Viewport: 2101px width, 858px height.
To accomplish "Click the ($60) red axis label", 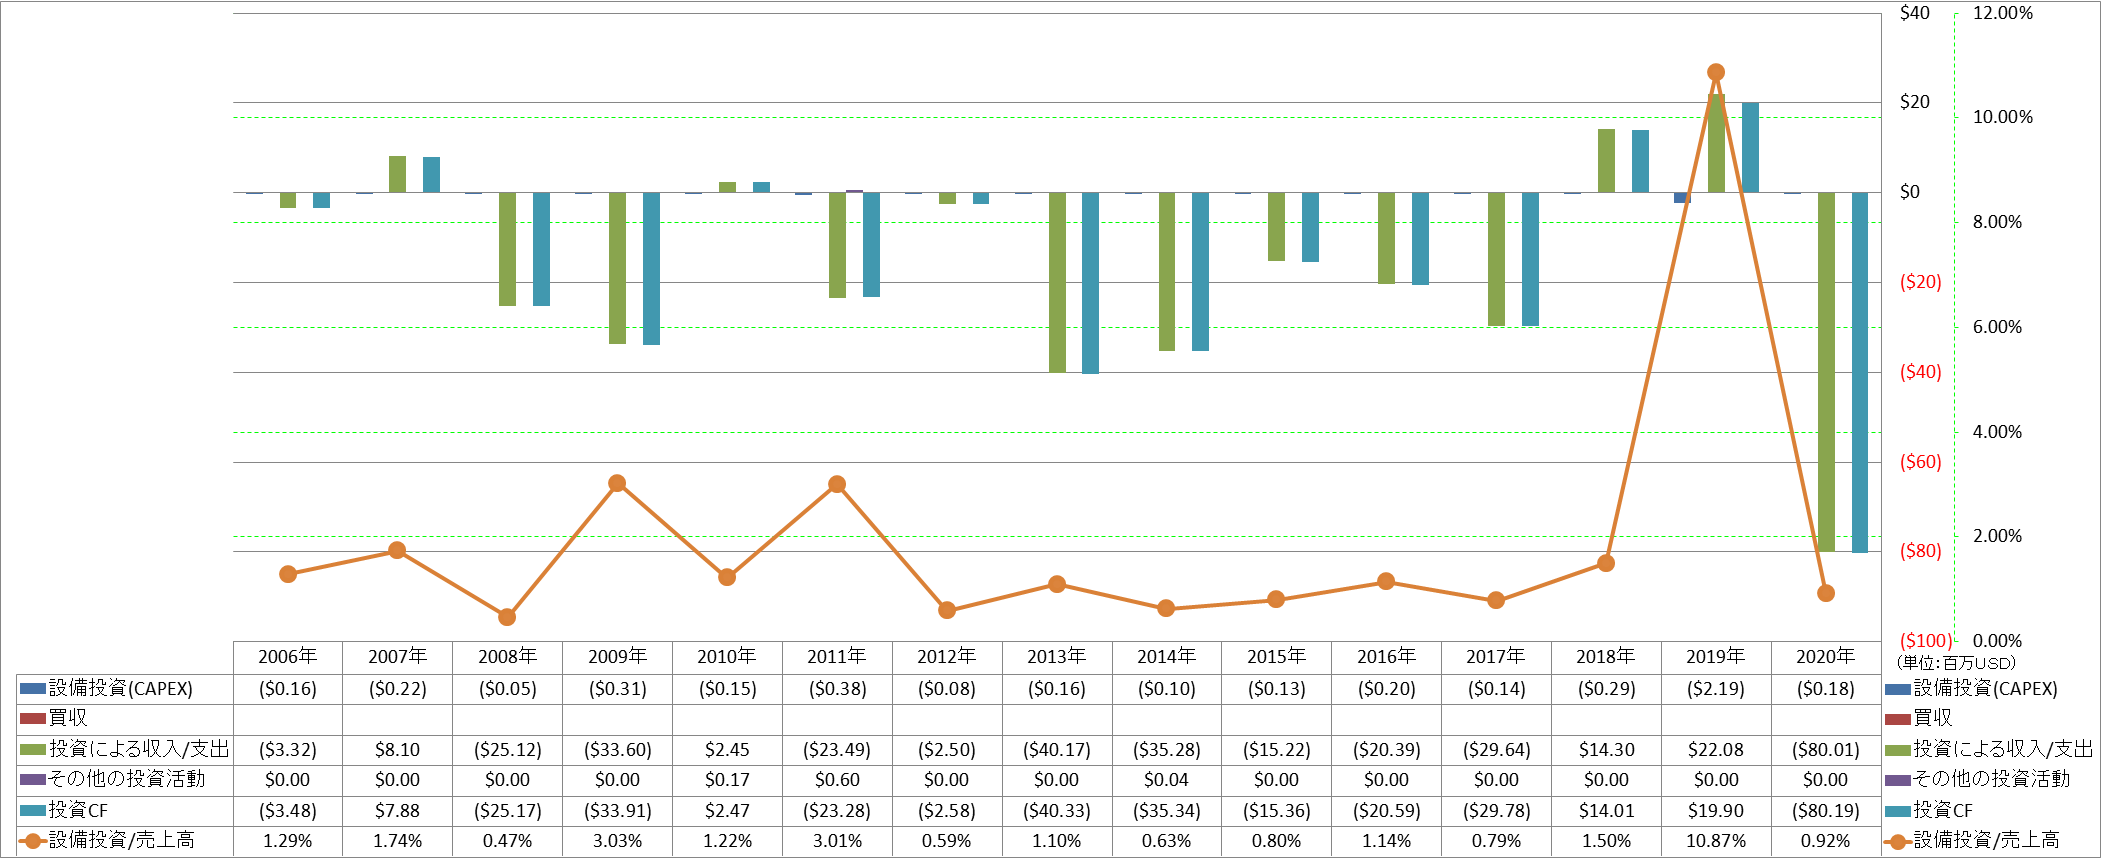I will pyautogui.click(x=1920, y=462).
